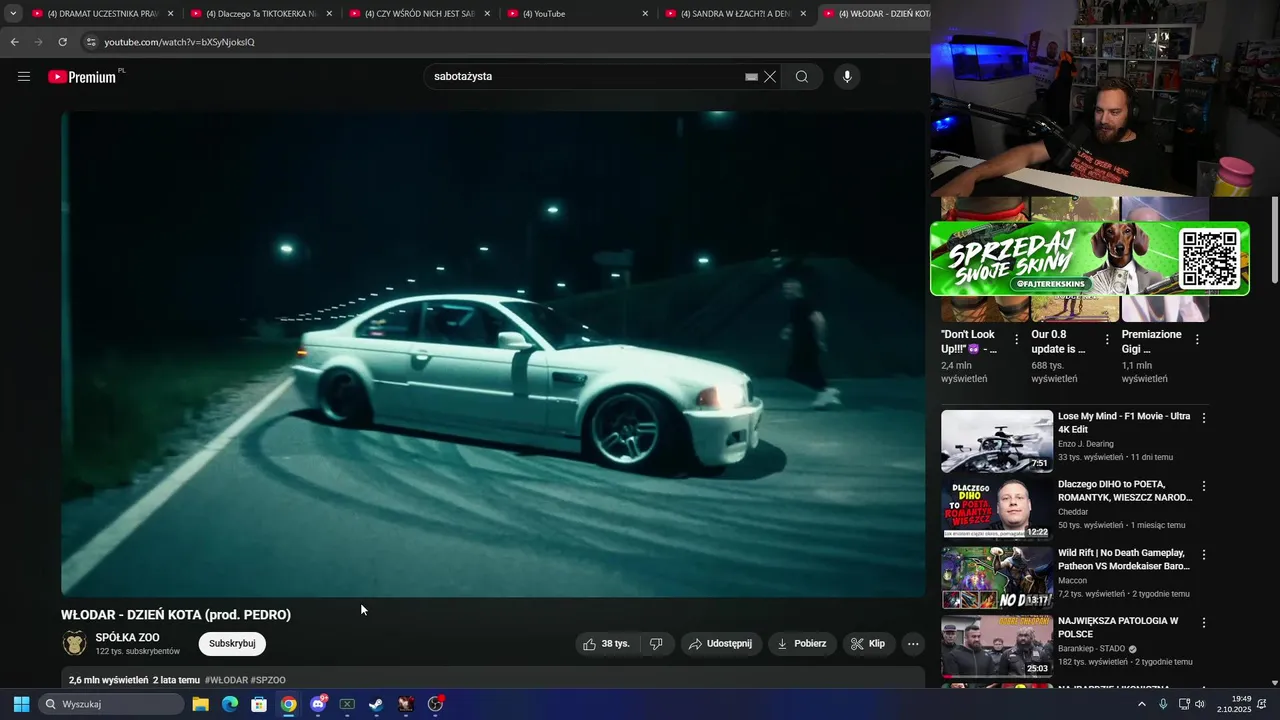Screen dimensions: 1280x720
Task: Go to YouTube Premium home logo
Action: (82, 77)
